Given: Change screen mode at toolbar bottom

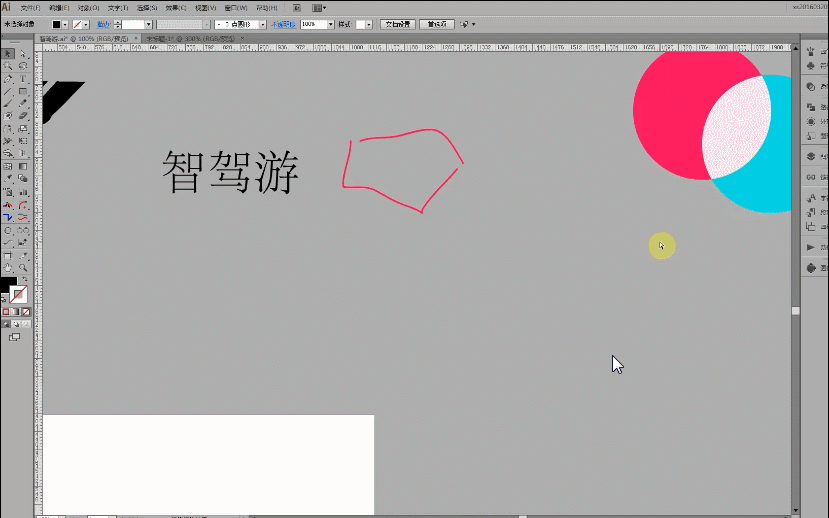Looking at the screenshot, I should coord(14,337).
